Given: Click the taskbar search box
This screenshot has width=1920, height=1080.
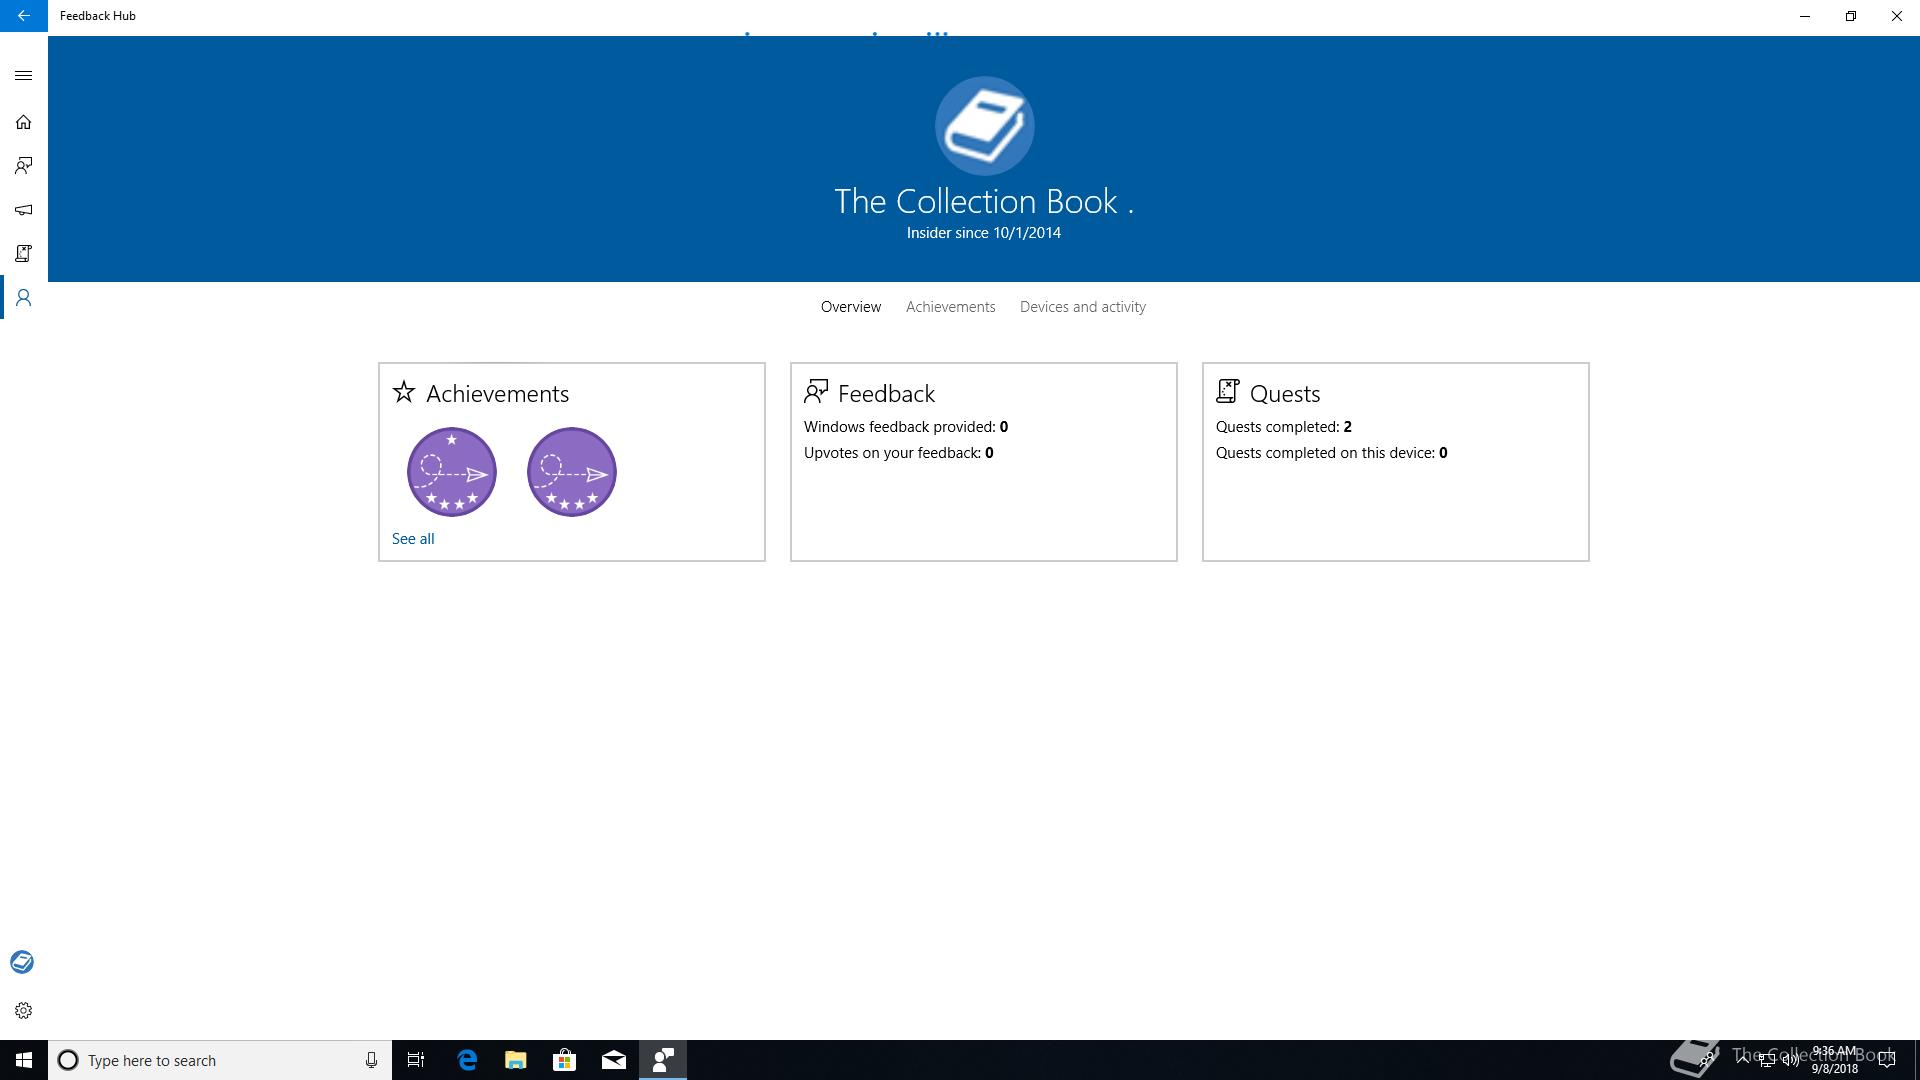Looking at the screenshot, I should [x=220, y=1060].
